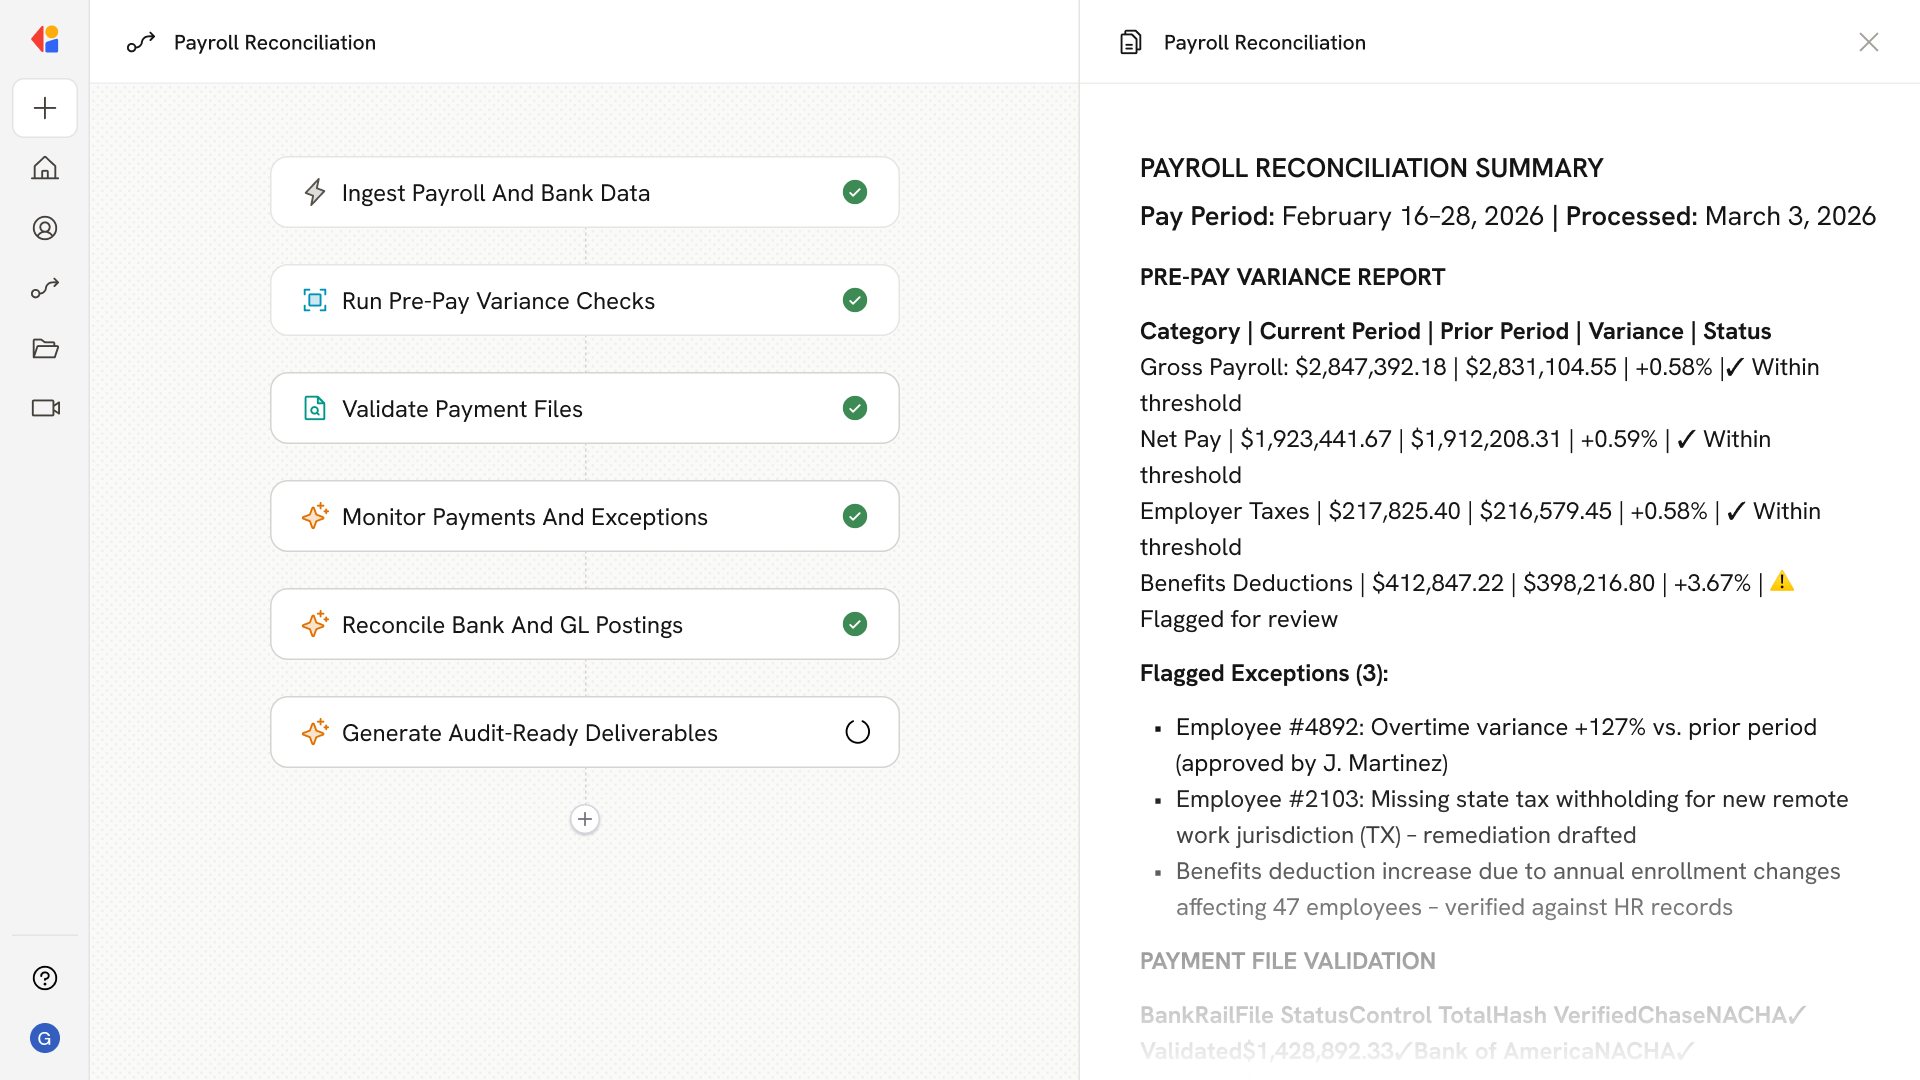Image resolution: width=1920 pixels, height=1080 pixels.
Task: Click the Payroll Reconciliation workflow title
Action: pos(274,42)
